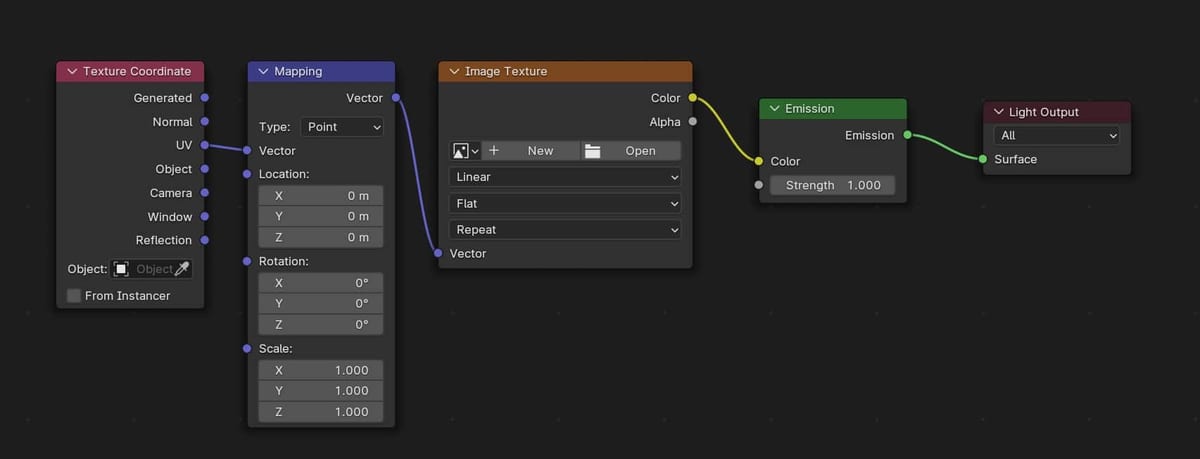Open the image browse dropdown

[x=465, y=151]
